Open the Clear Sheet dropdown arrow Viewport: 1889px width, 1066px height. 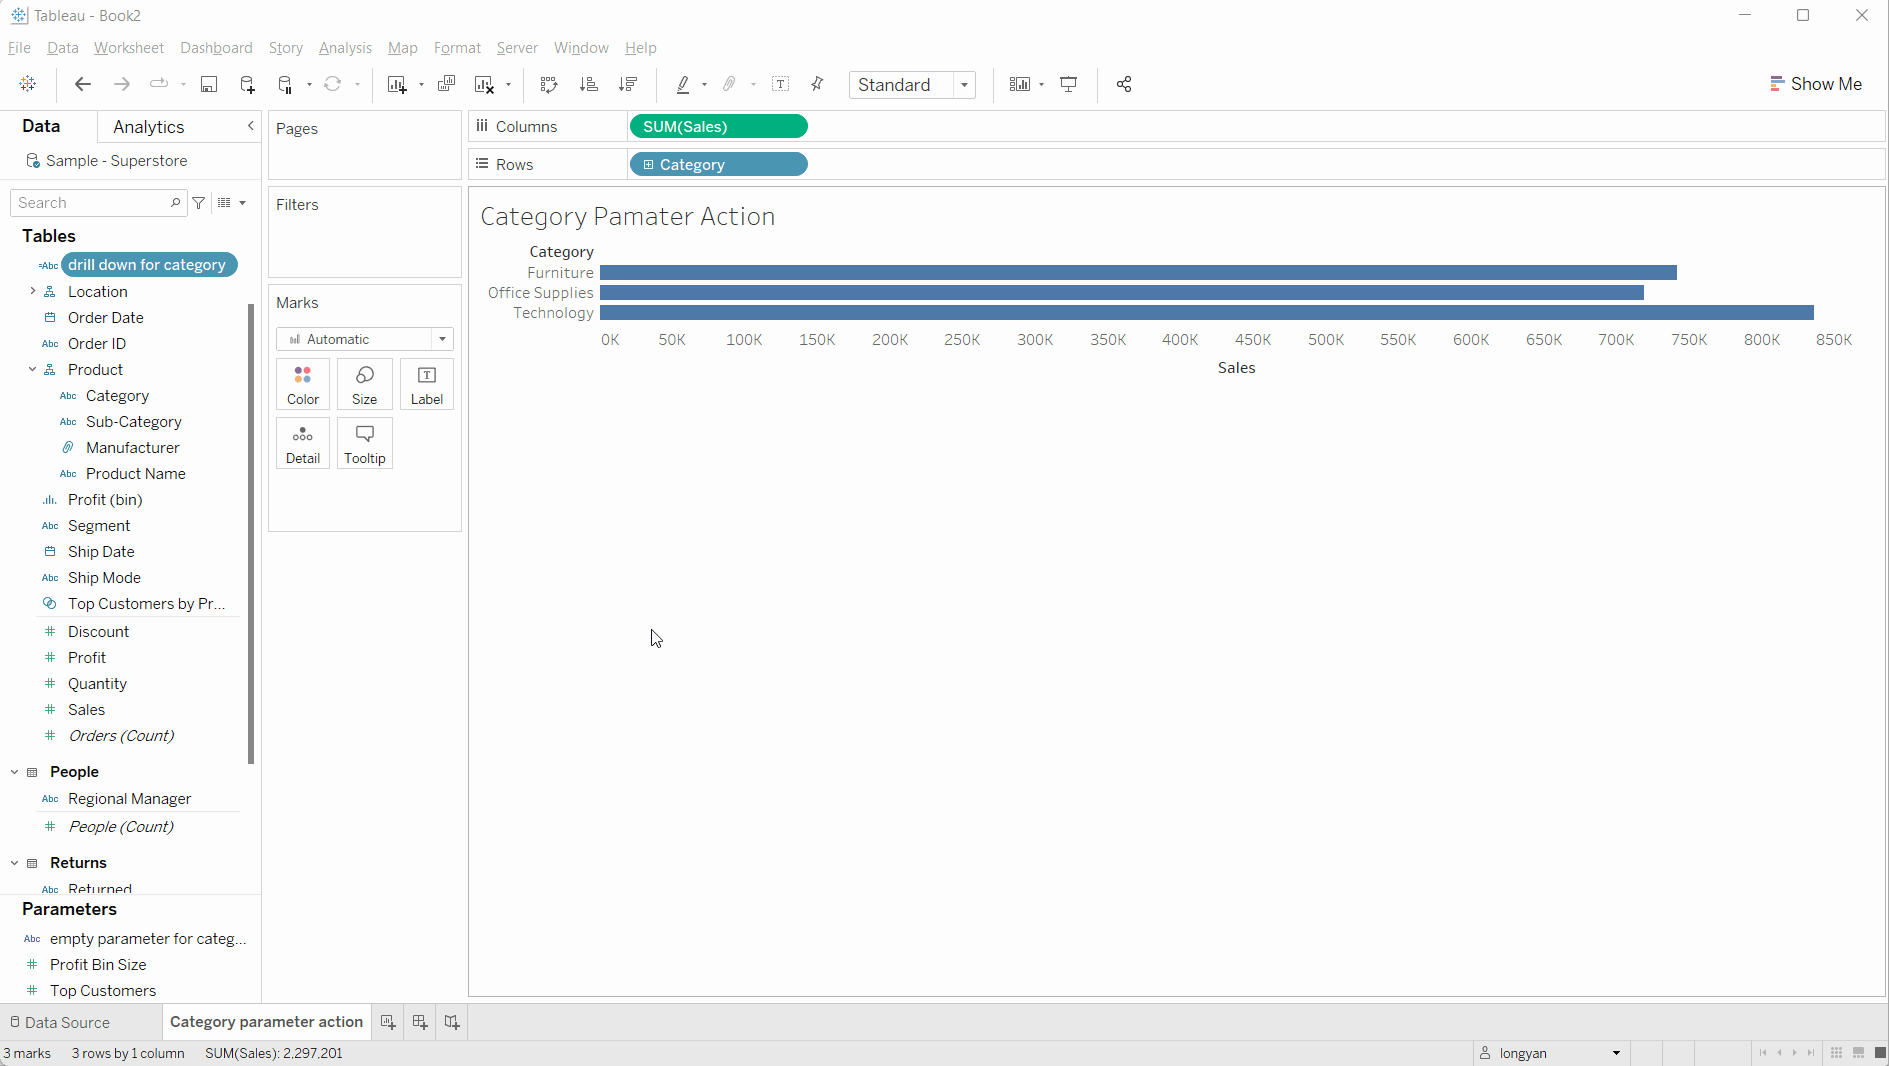[x=508, y=85]
